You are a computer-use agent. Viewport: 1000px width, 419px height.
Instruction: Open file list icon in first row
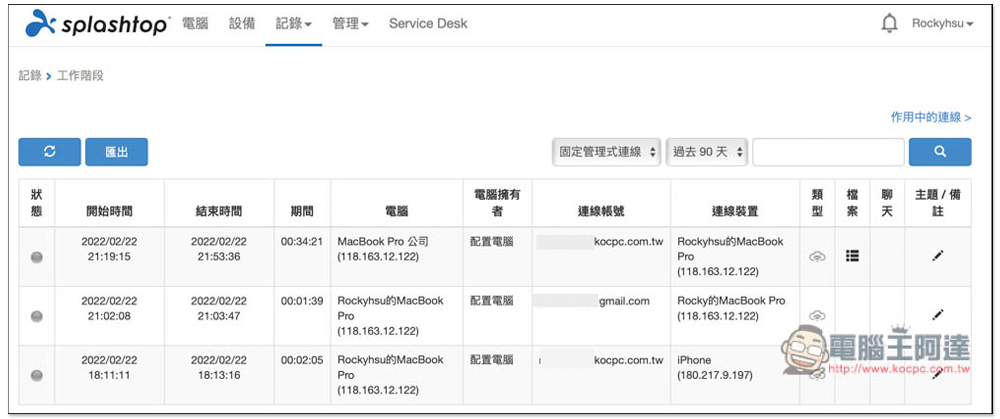(853, 256)
